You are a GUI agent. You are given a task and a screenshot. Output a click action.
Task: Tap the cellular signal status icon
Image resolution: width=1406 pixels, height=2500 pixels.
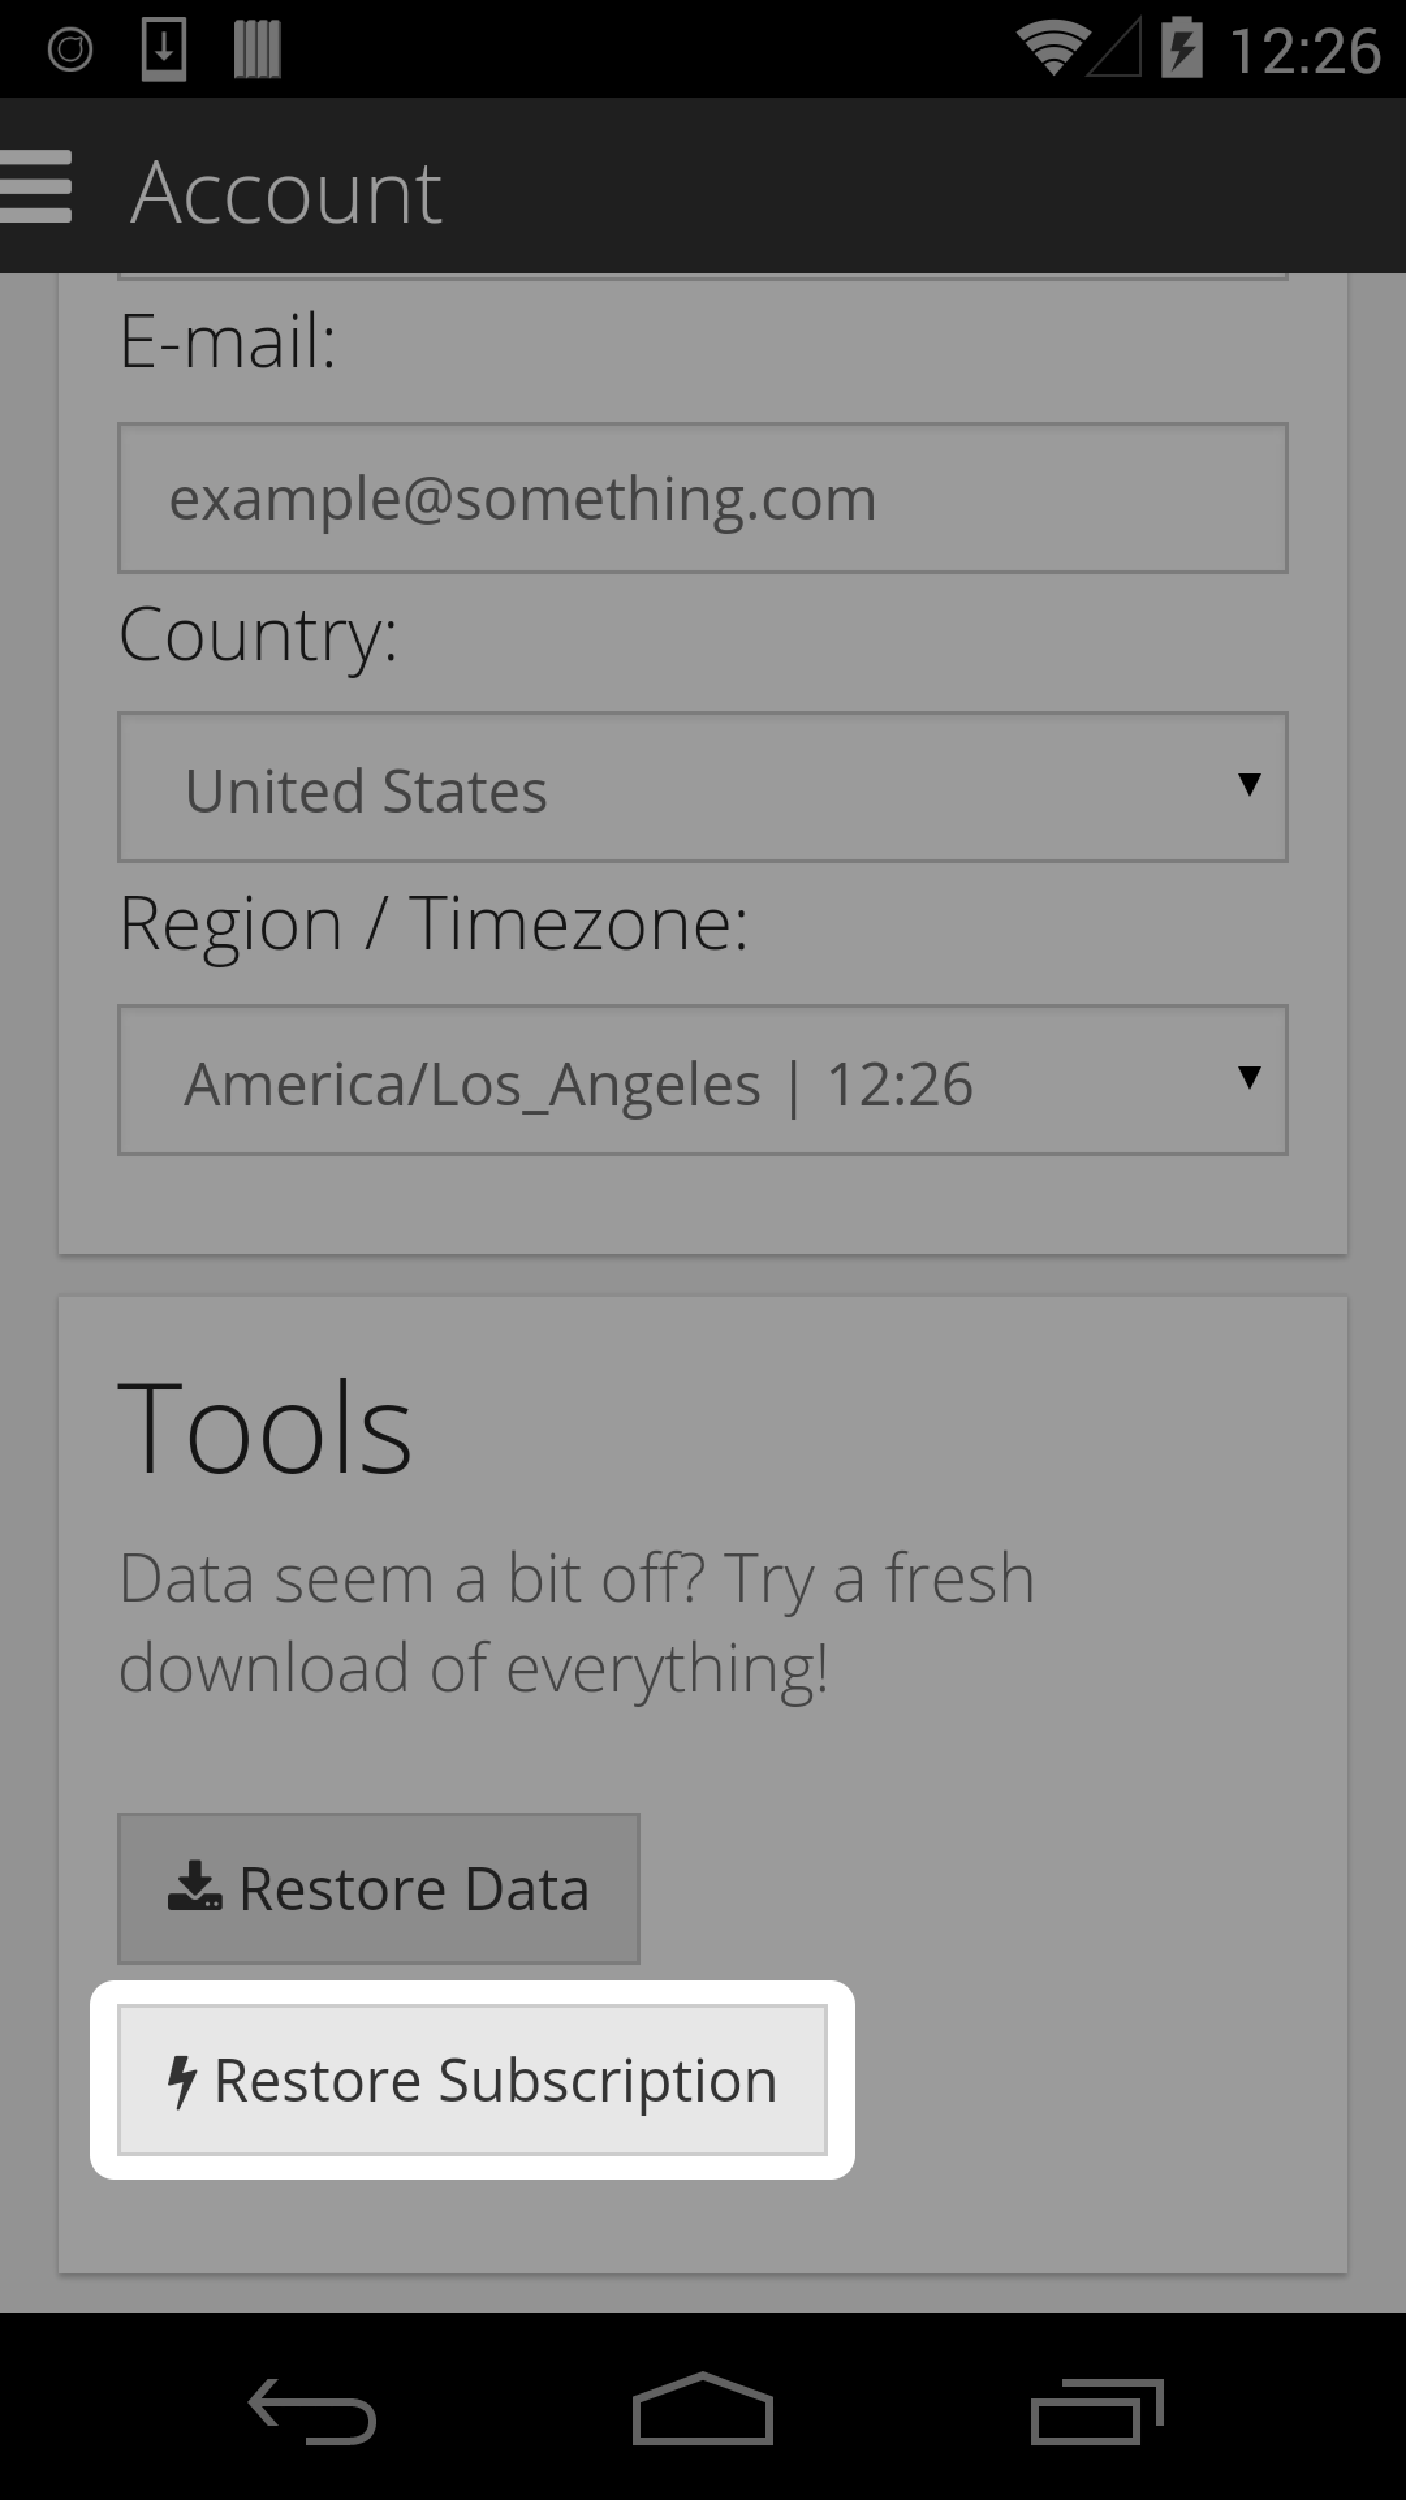point(1114,49)
